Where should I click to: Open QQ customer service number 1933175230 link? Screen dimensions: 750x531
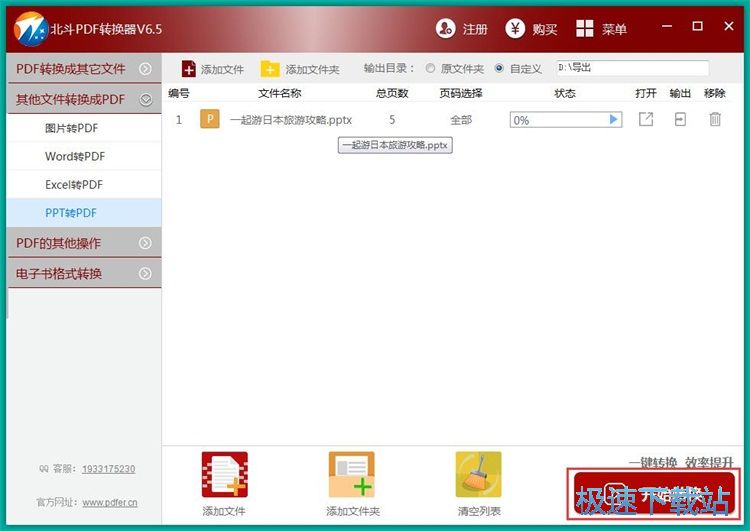[109, 469]
